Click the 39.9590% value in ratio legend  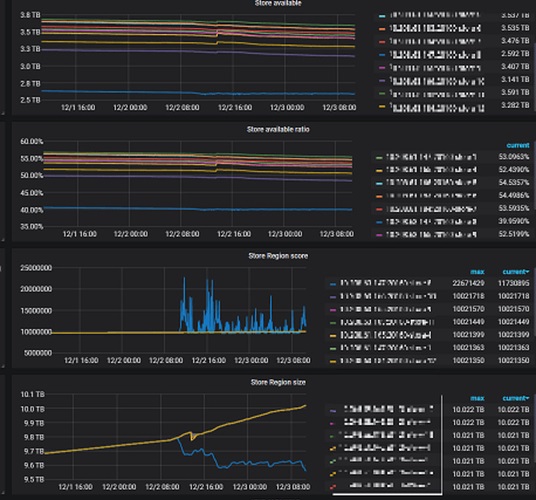coord(513,221)
